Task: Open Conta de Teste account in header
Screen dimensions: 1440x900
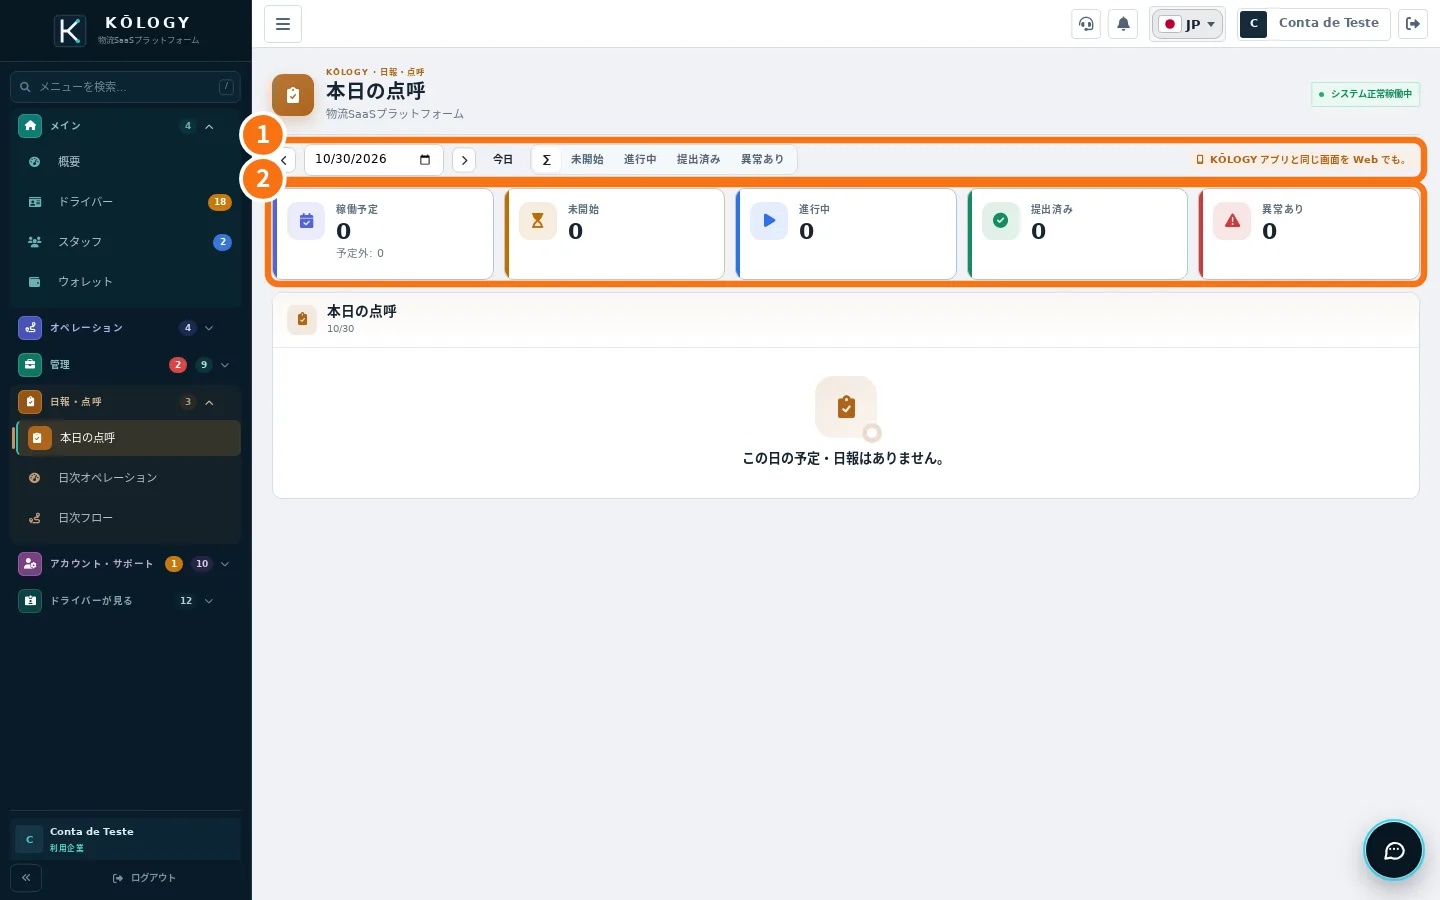Action: [x=1313, y=24]
